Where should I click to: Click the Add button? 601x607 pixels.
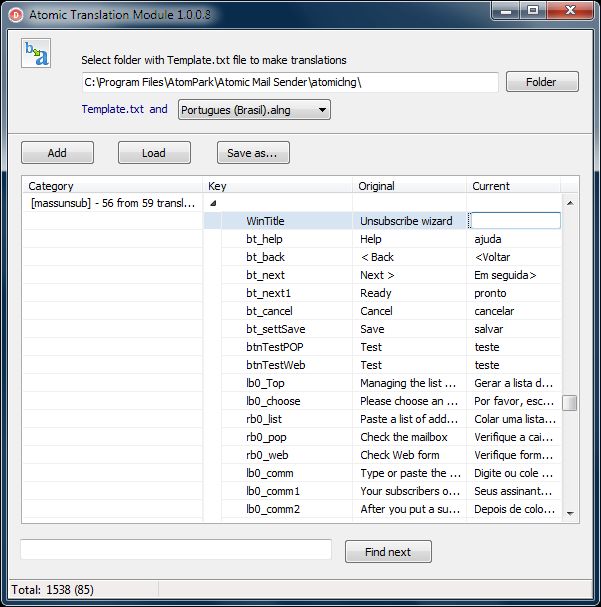pos(57,153)
